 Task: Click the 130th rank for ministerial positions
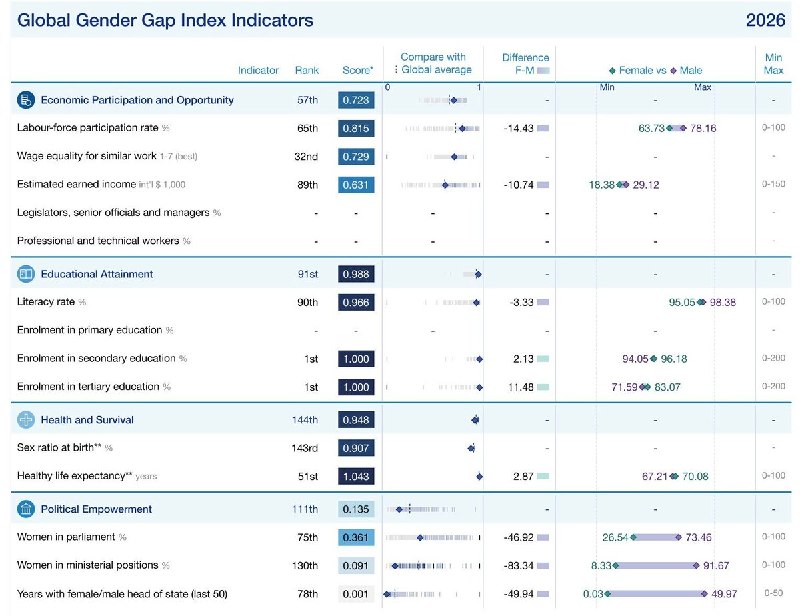pos(305,565)
